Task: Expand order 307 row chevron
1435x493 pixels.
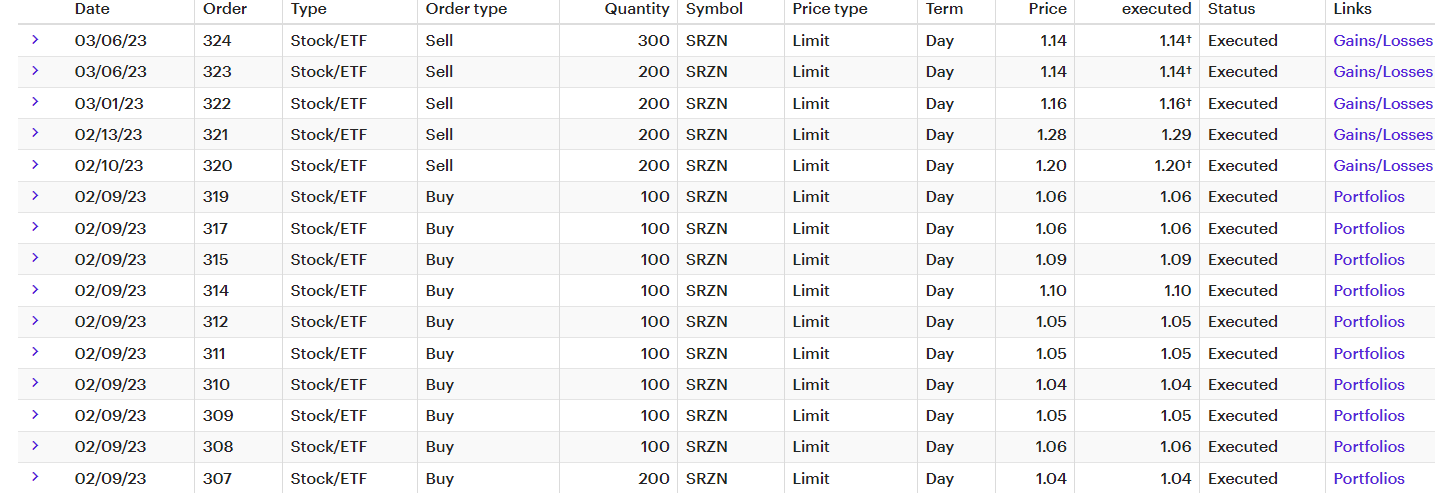Action: pos(35,477)
